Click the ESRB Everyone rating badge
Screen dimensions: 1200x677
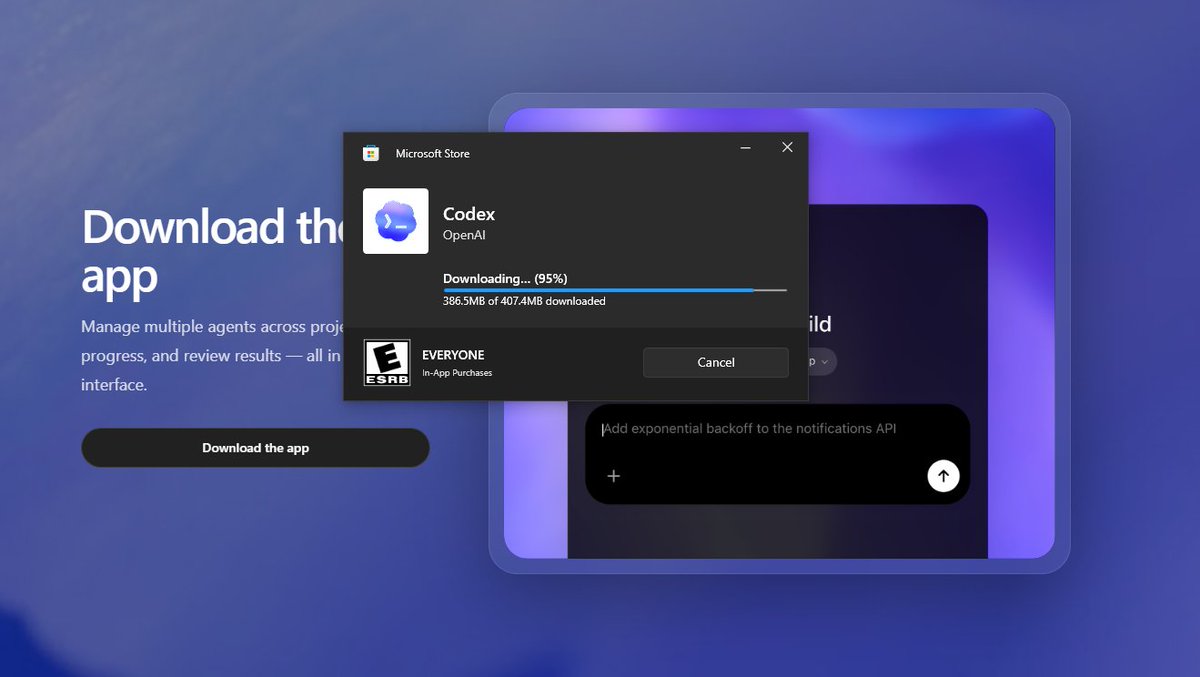386,363
